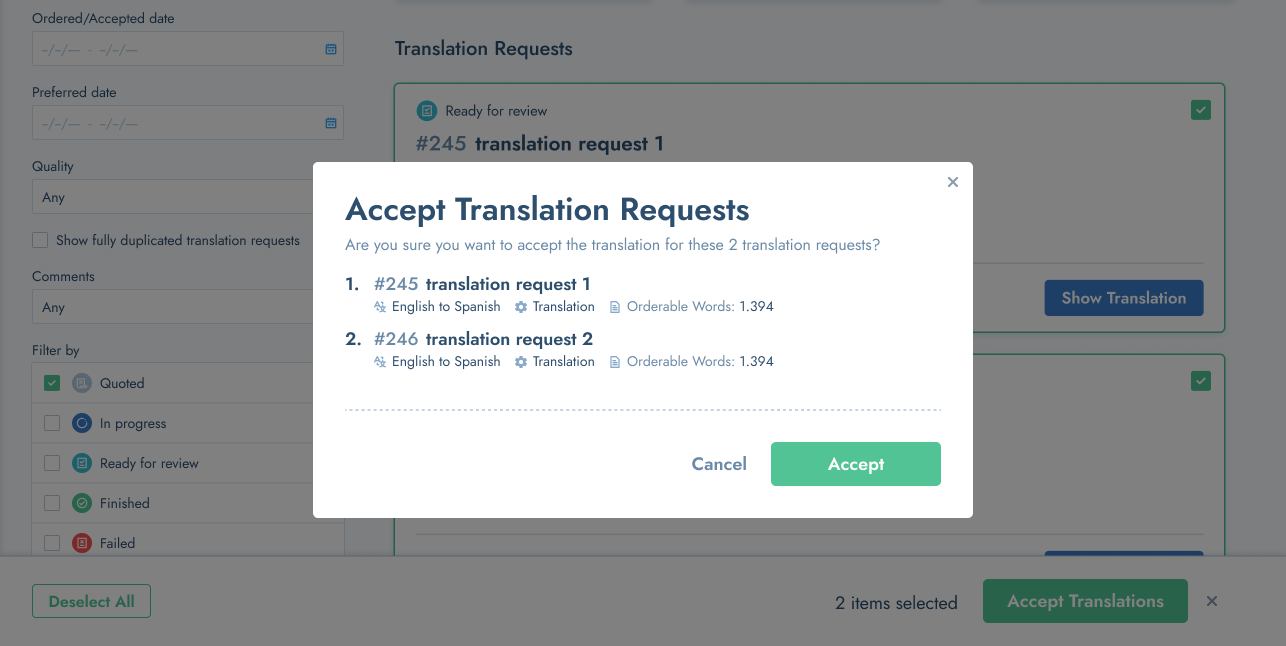Close the Accept Translation Requests dialog

953,182
